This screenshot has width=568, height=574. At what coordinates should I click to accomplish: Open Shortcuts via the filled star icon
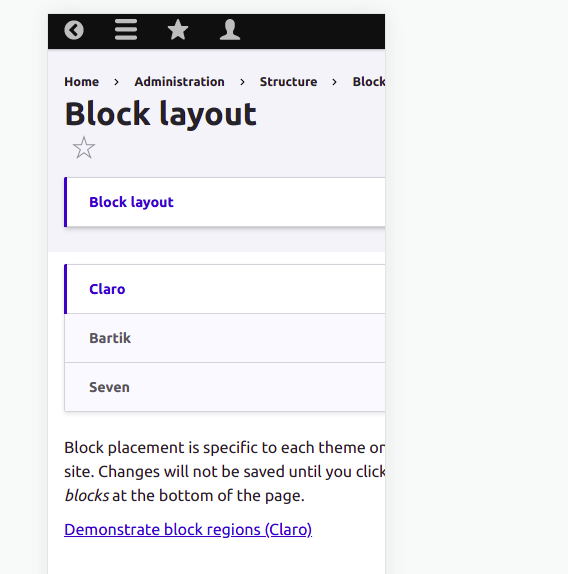click(178, 30)
